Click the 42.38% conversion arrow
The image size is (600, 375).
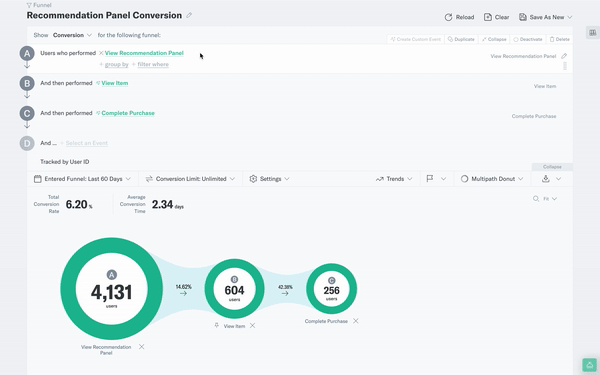pyautogui.click(x=285, y=293)
